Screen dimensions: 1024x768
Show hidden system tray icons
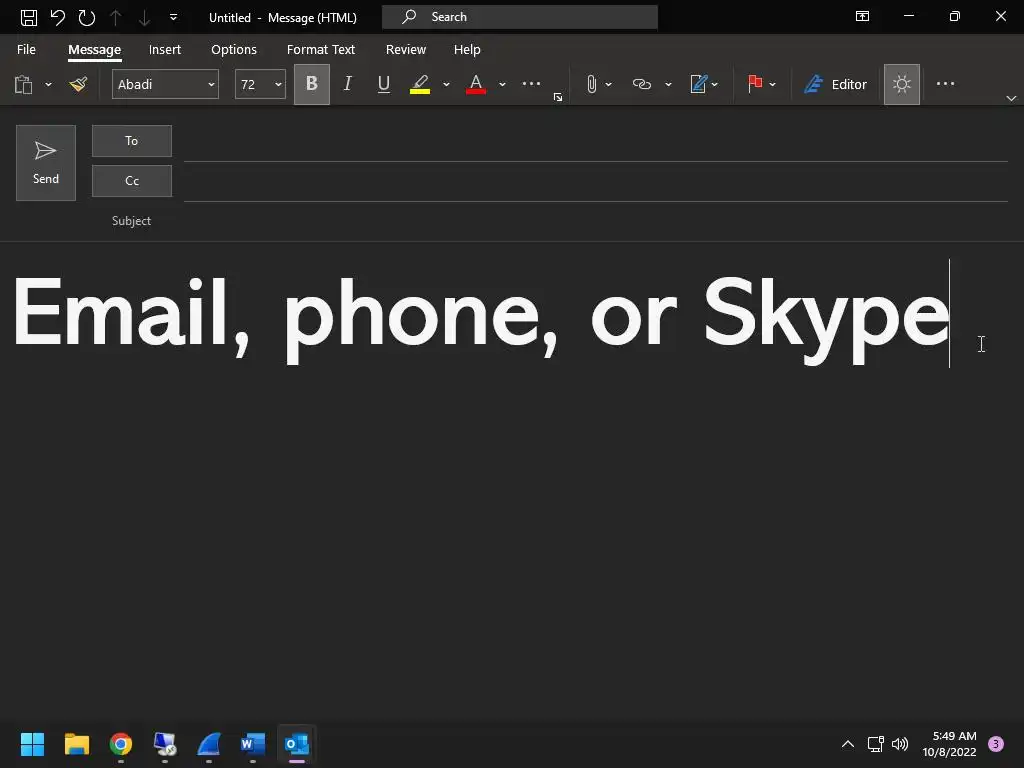click(848, 744)
